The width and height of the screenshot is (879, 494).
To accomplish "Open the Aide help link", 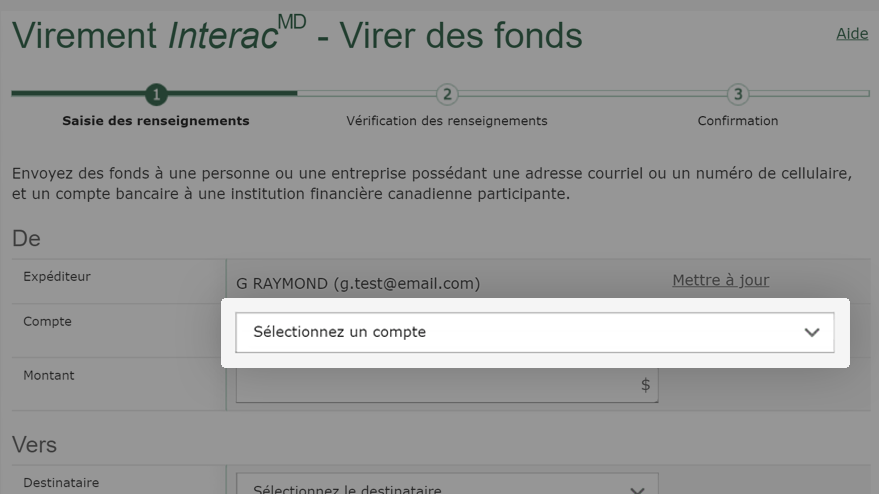I will [x=852, y=34].
